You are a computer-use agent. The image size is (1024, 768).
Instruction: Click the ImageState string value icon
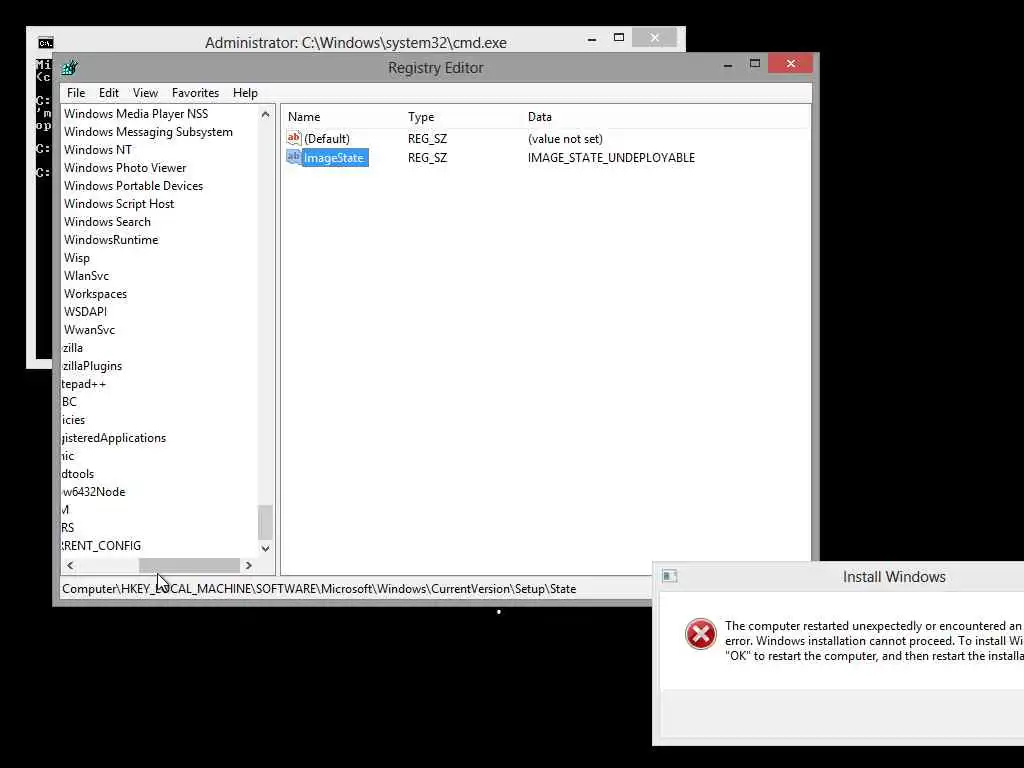point(294,157)
